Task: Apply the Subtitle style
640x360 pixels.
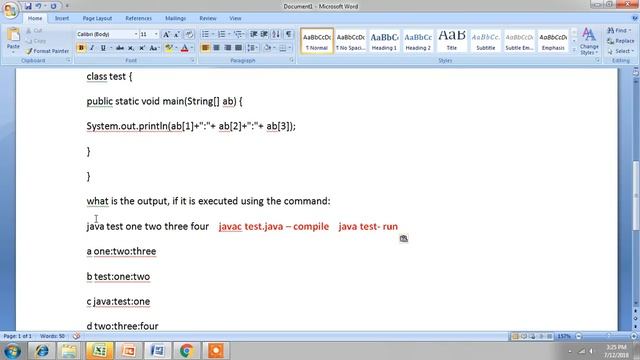Action: [486, 41]
